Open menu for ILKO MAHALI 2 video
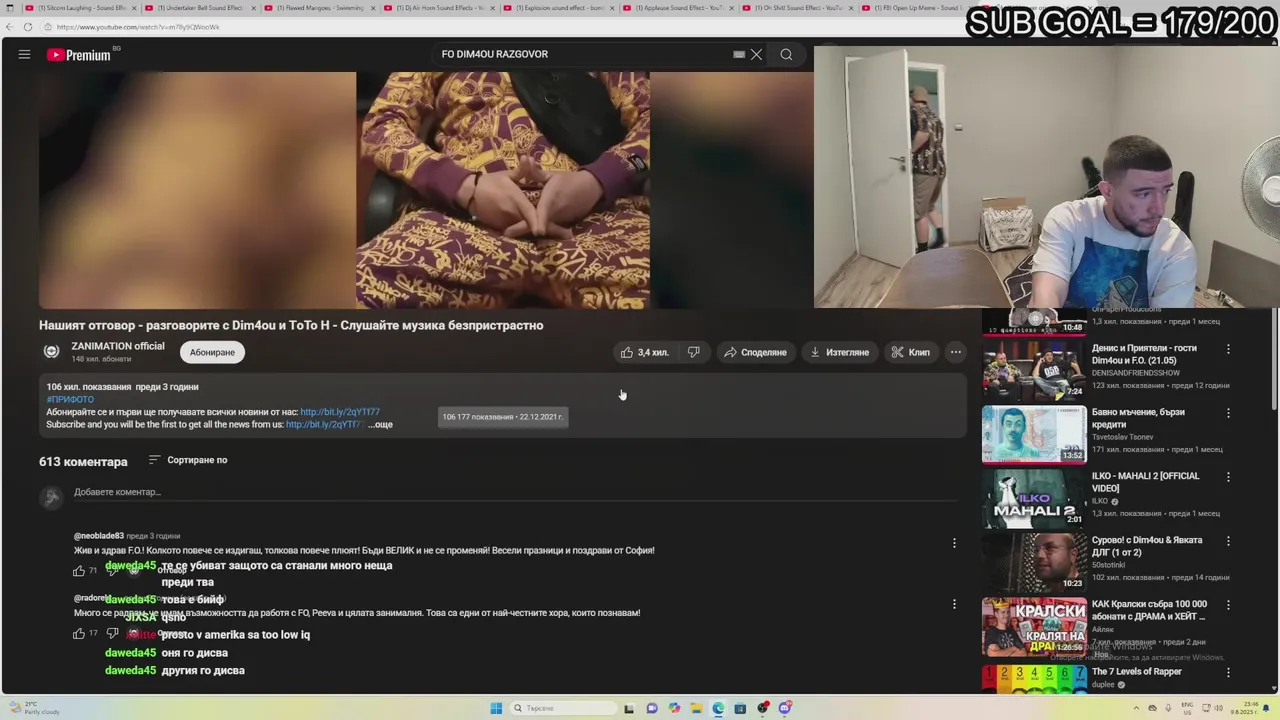The width and height of the screenshot is (1280, 720). point(1228,477)
